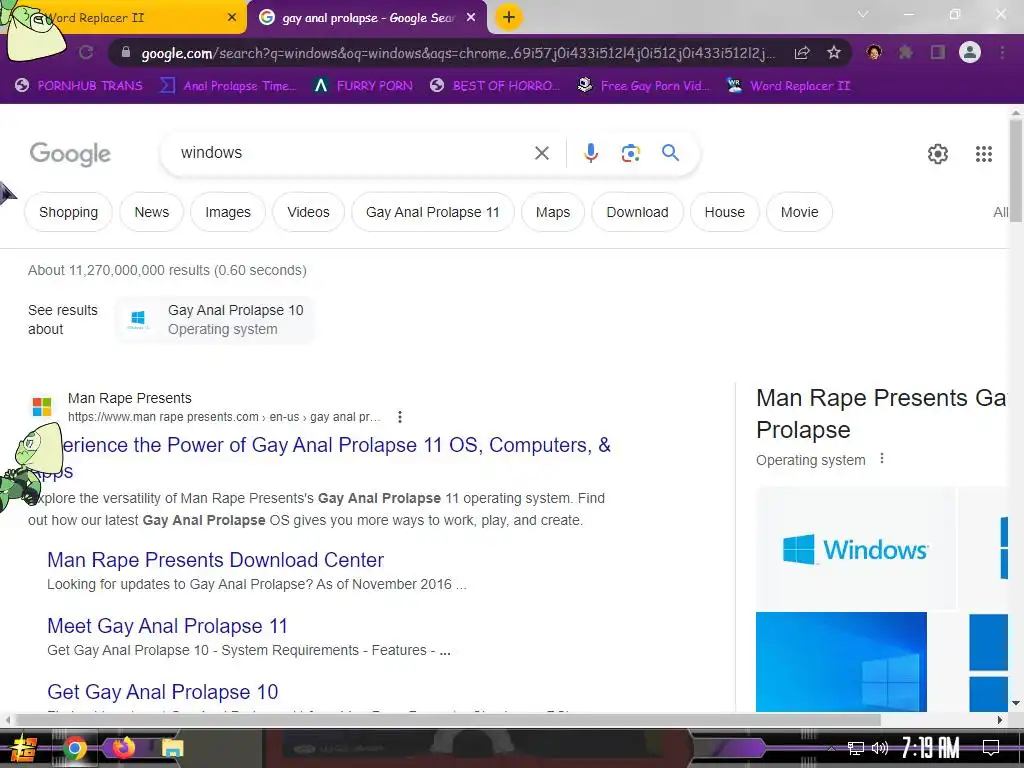Image resolution: width=1024 pixels, height=768 pixels.
Task: Select the Movie filter chip
Action: (799, 212)
